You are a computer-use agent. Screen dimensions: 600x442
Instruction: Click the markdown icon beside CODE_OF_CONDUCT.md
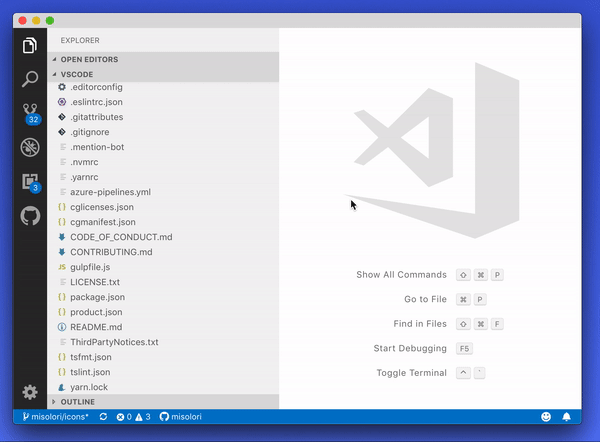[x=62, y=237]
